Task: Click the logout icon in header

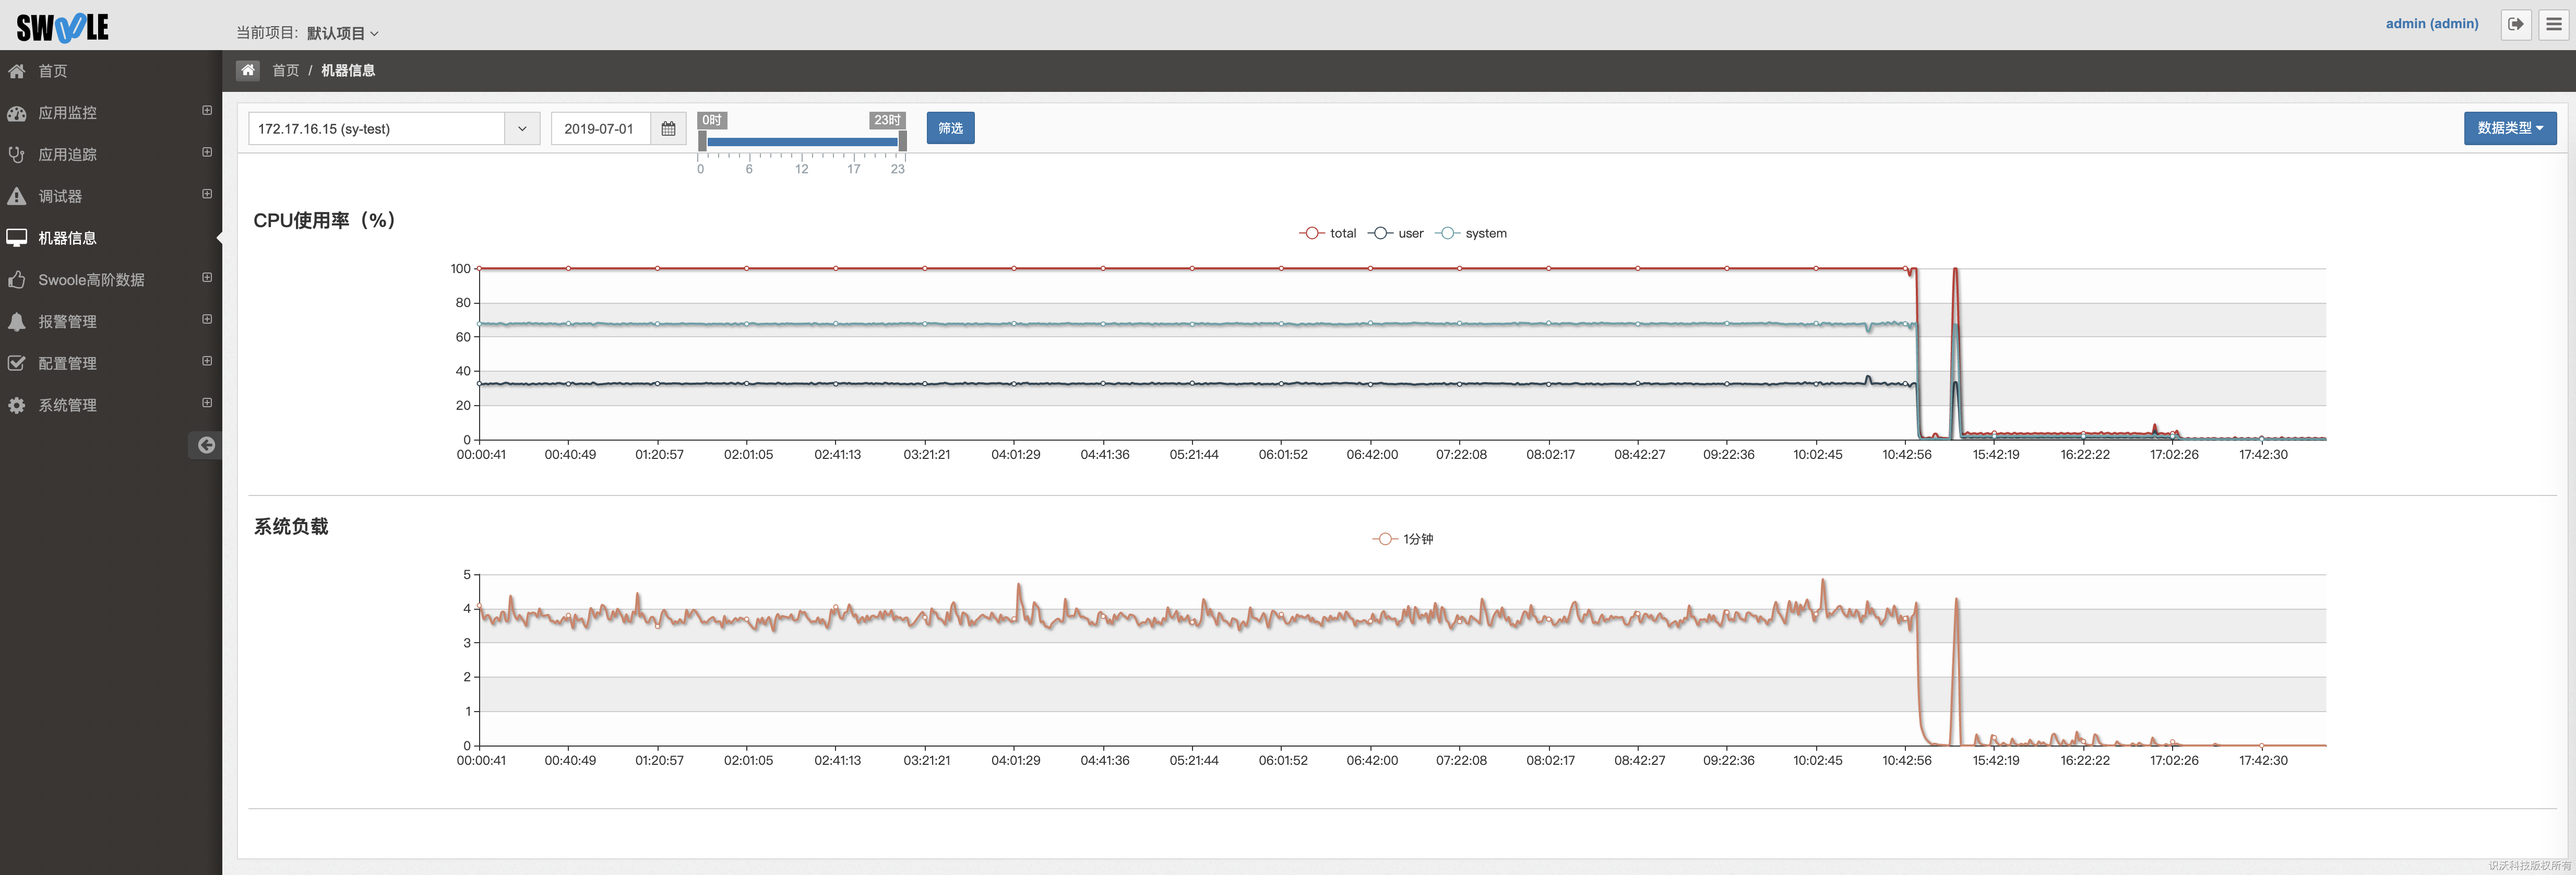Action: (x=2515, y=24)
